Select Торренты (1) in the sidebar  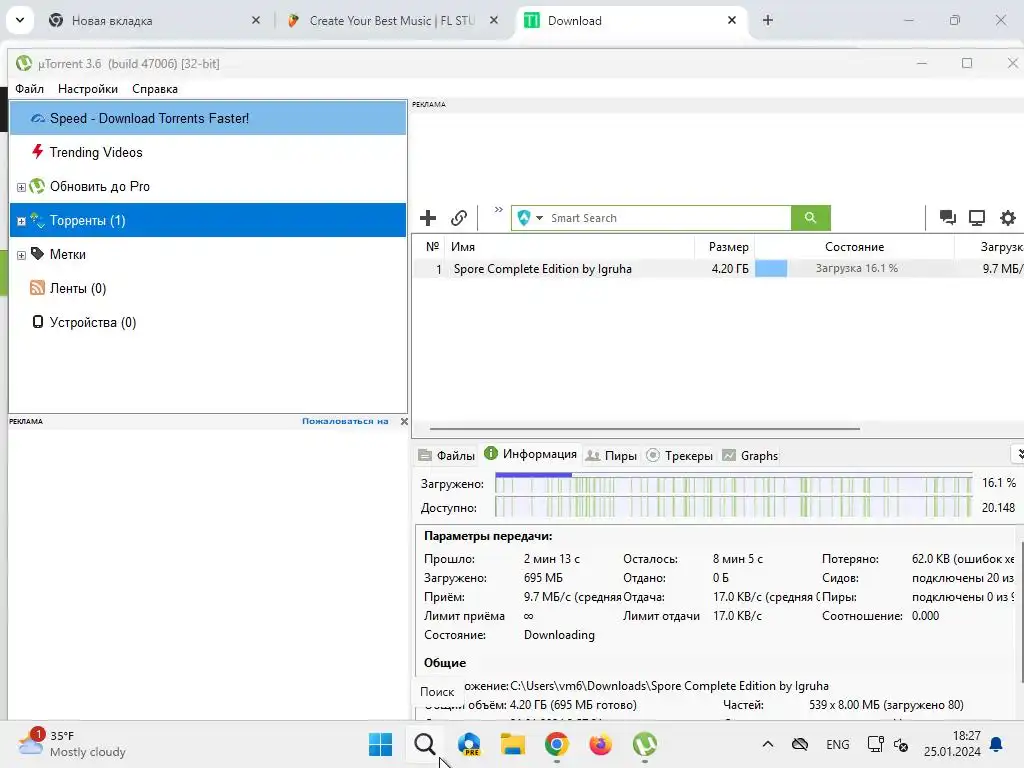(x=208, y=220)
